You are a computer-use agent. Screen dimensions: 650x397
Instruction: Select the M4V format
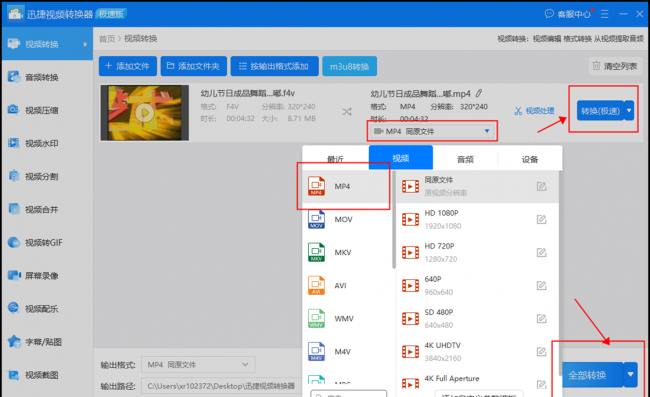click(x=347, y=352)
